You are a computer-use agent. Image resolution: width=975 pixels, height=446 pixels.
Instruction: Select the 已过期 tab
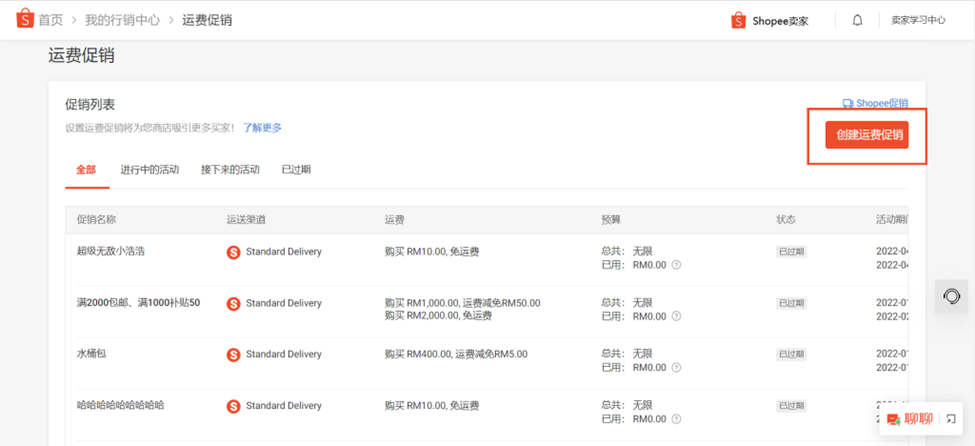296,169
